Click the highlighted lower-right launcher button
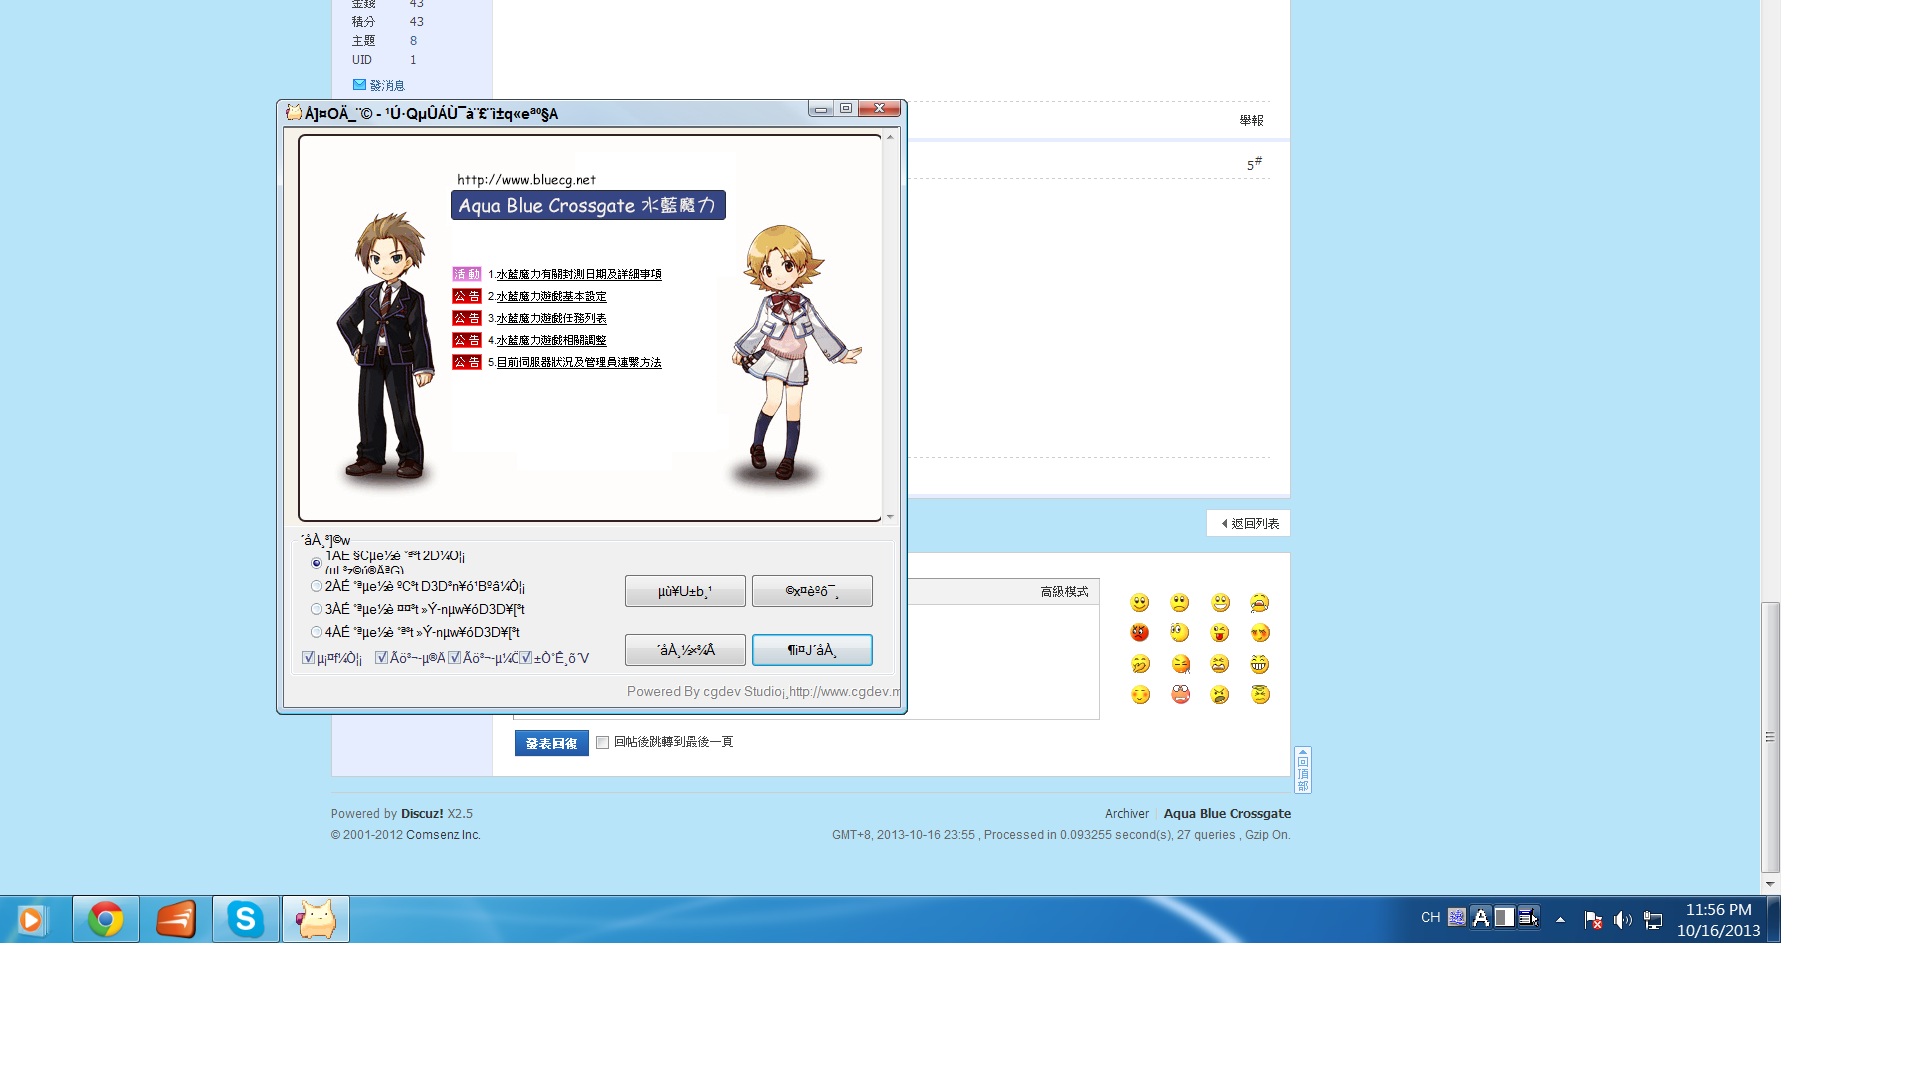This screenshot has height=1080, width=1920. 812,650
